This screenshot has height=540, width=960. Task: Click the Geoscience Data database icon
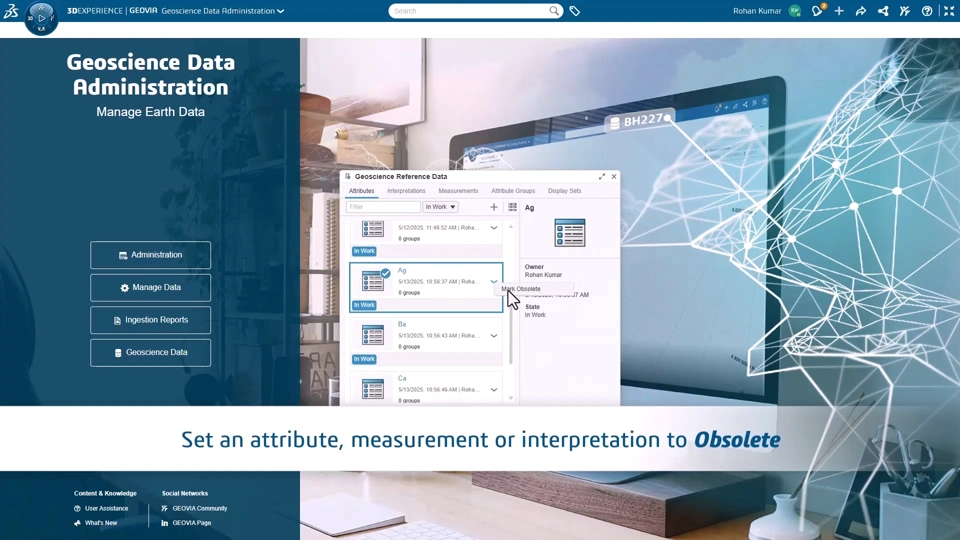118,353
